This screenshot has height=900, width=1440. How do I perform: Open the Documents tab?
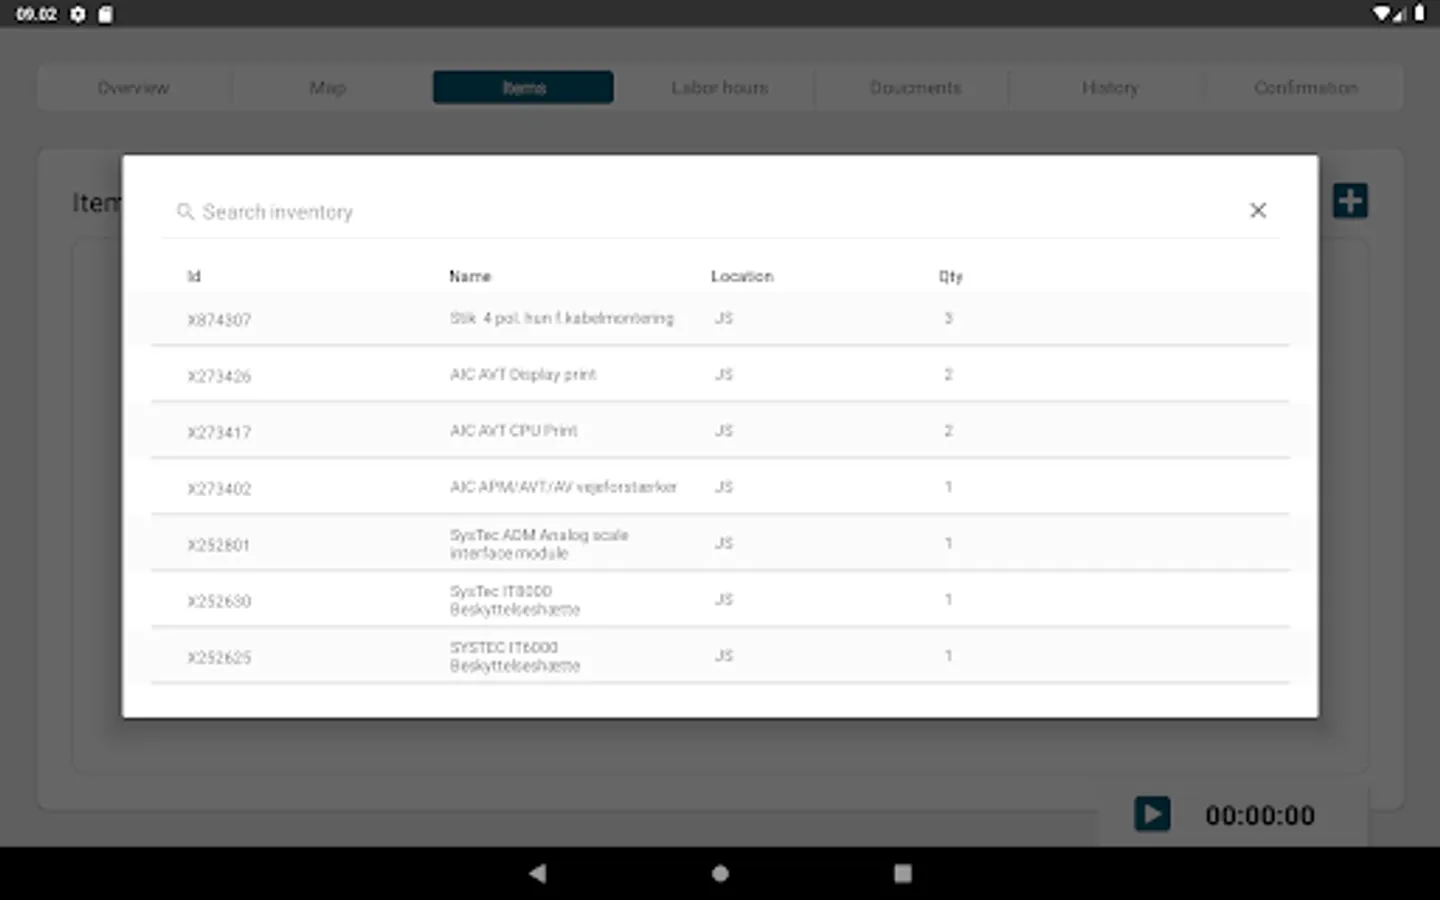point(915,88)
